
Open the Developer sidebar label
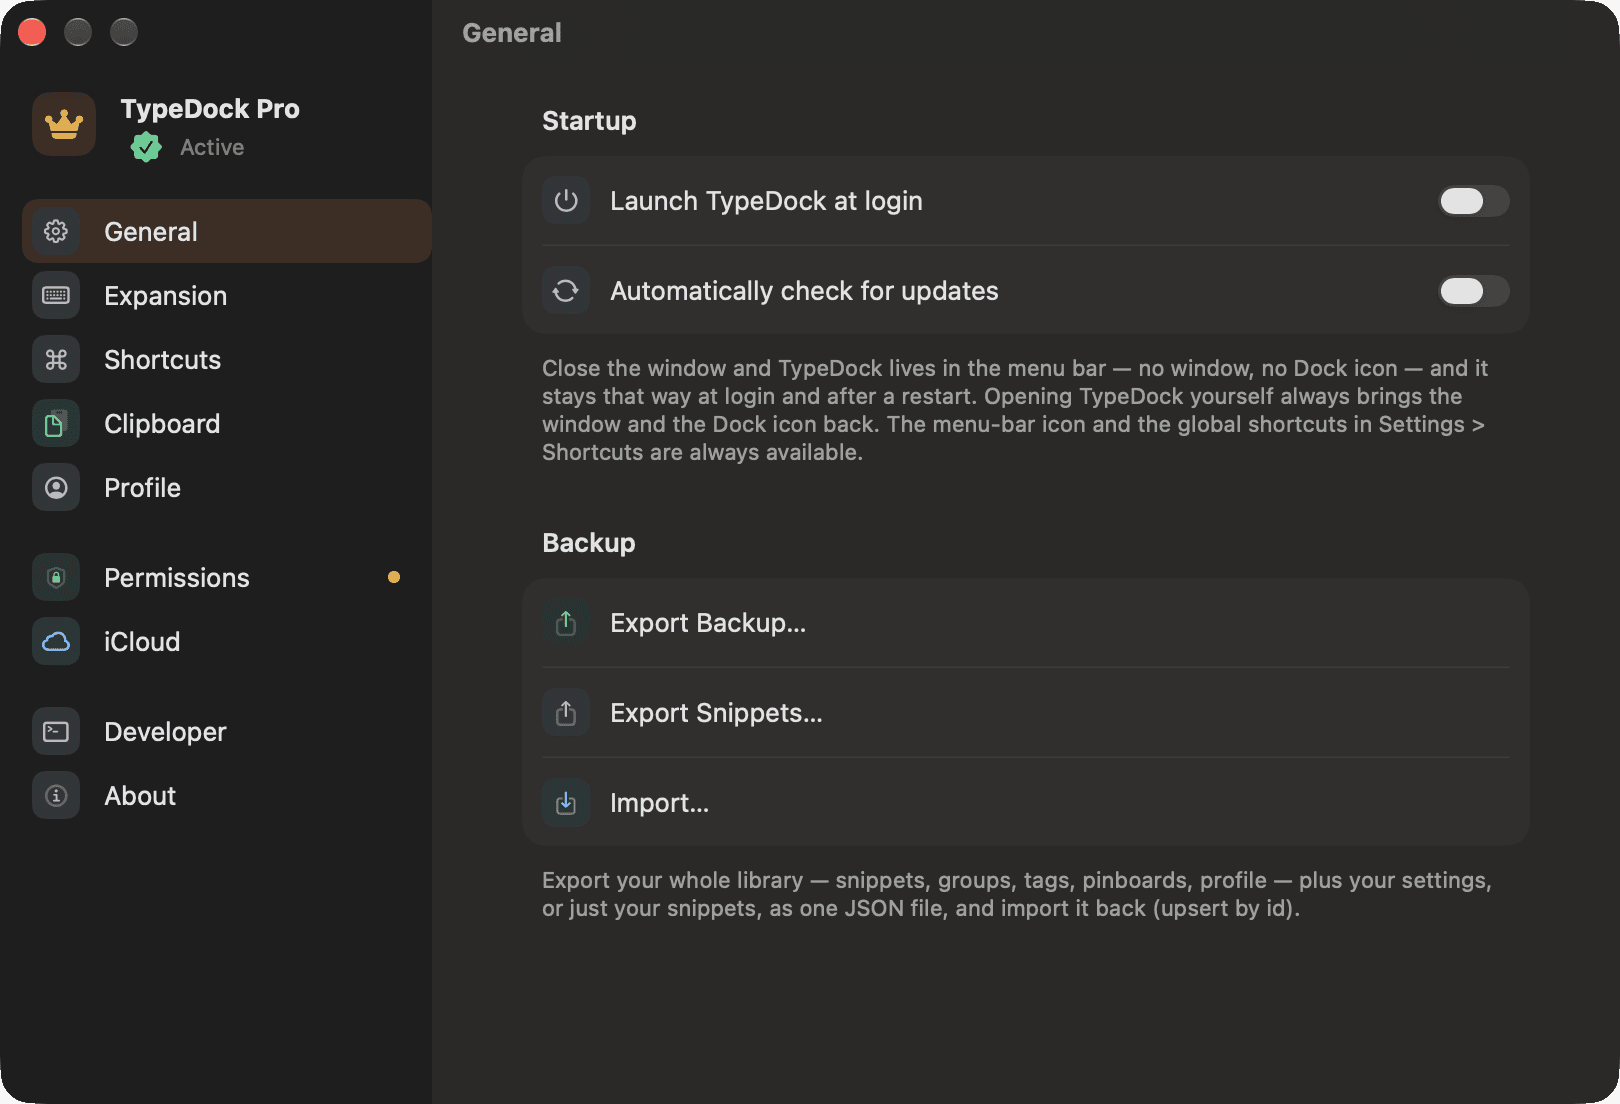(x=165, y=732)
